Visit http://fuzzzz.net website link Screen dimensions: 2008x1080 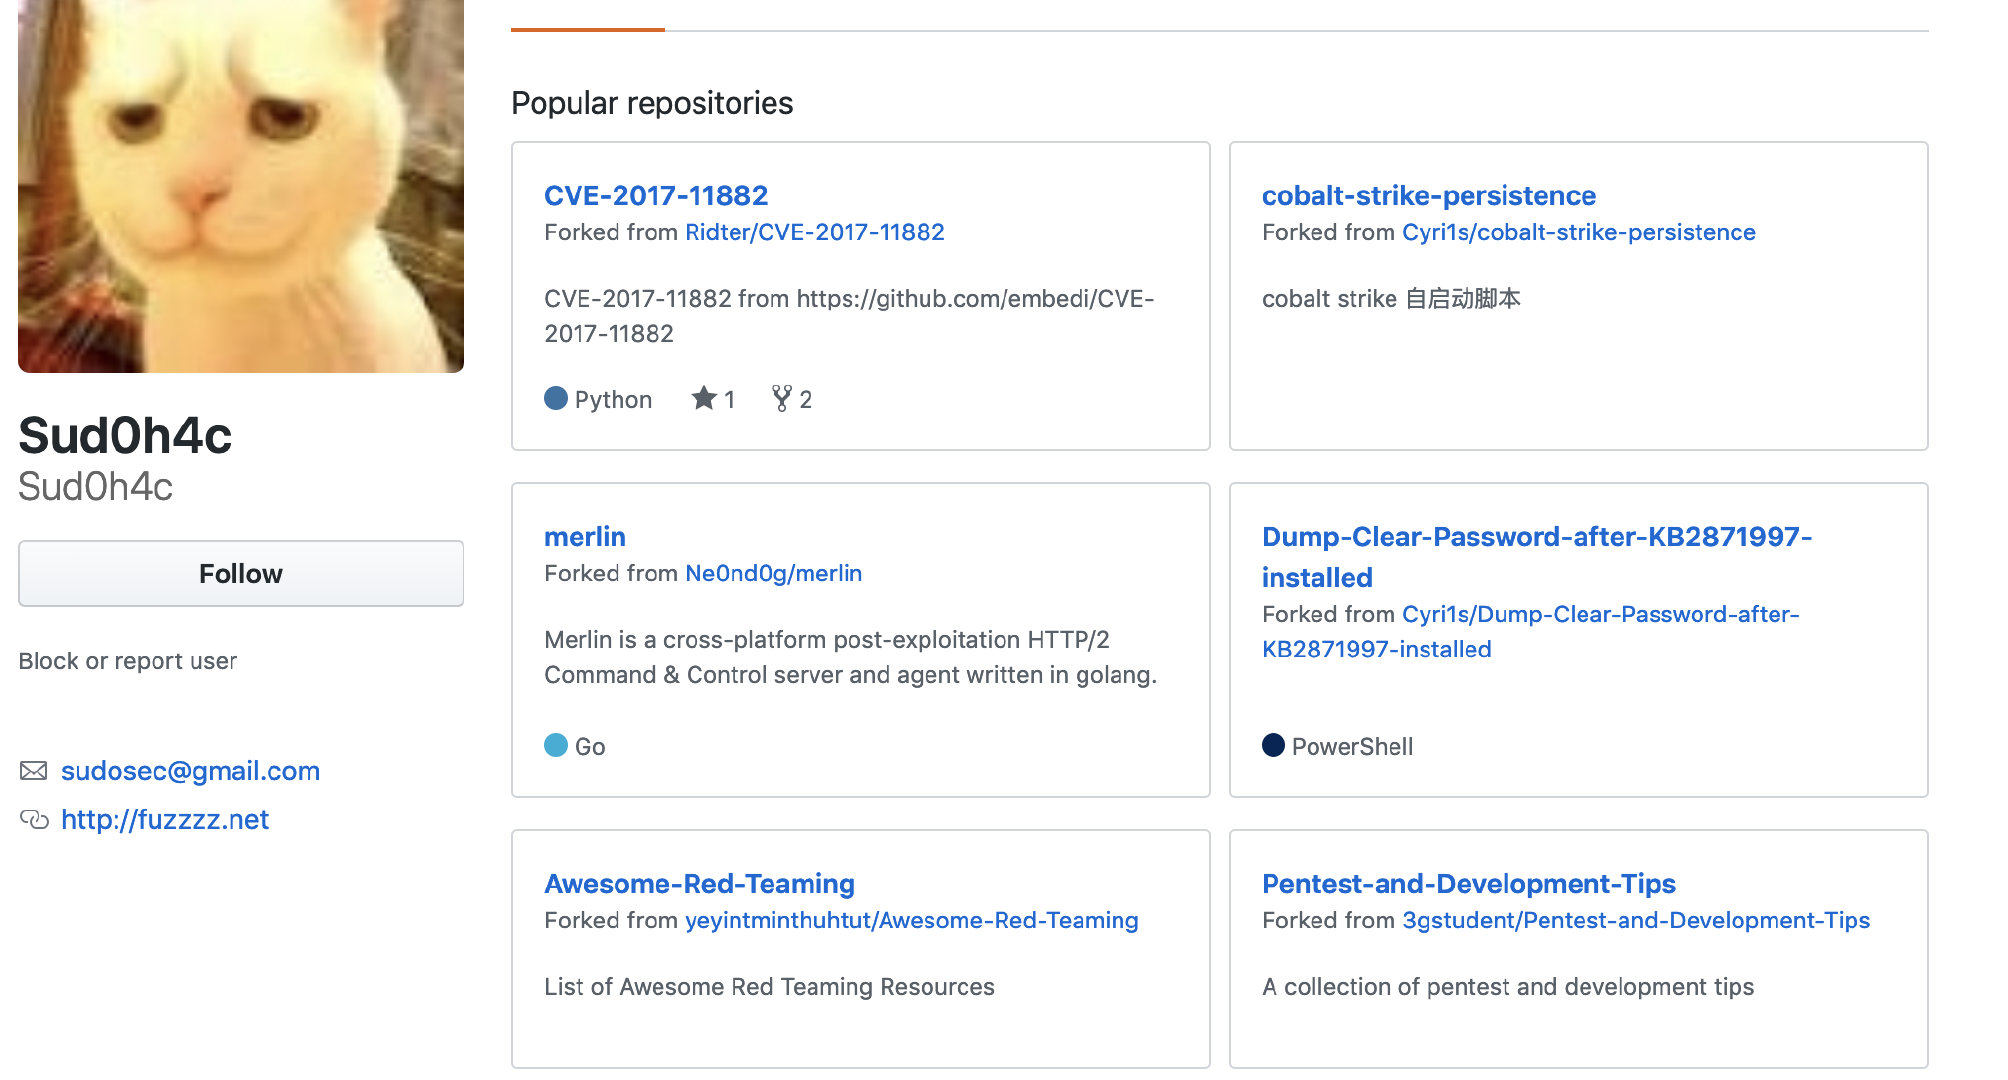click(x=165, y=819)
